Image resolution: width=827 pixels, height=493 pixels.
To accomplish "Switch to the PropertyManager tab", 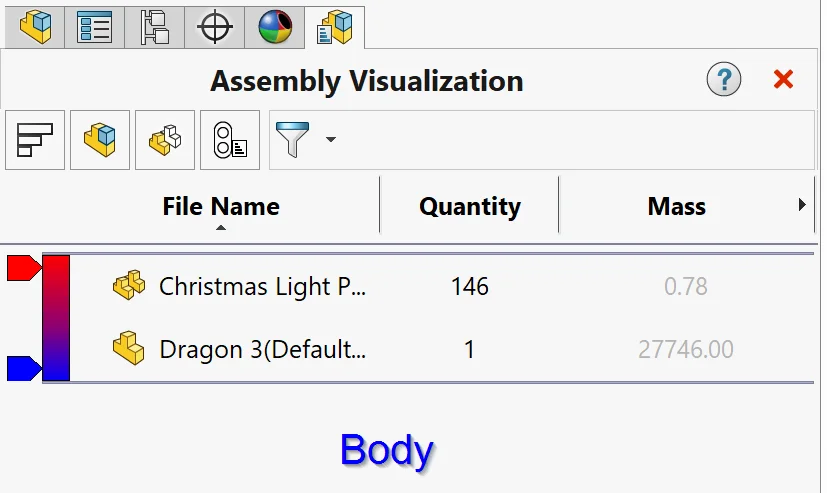I will click(95, 27).
